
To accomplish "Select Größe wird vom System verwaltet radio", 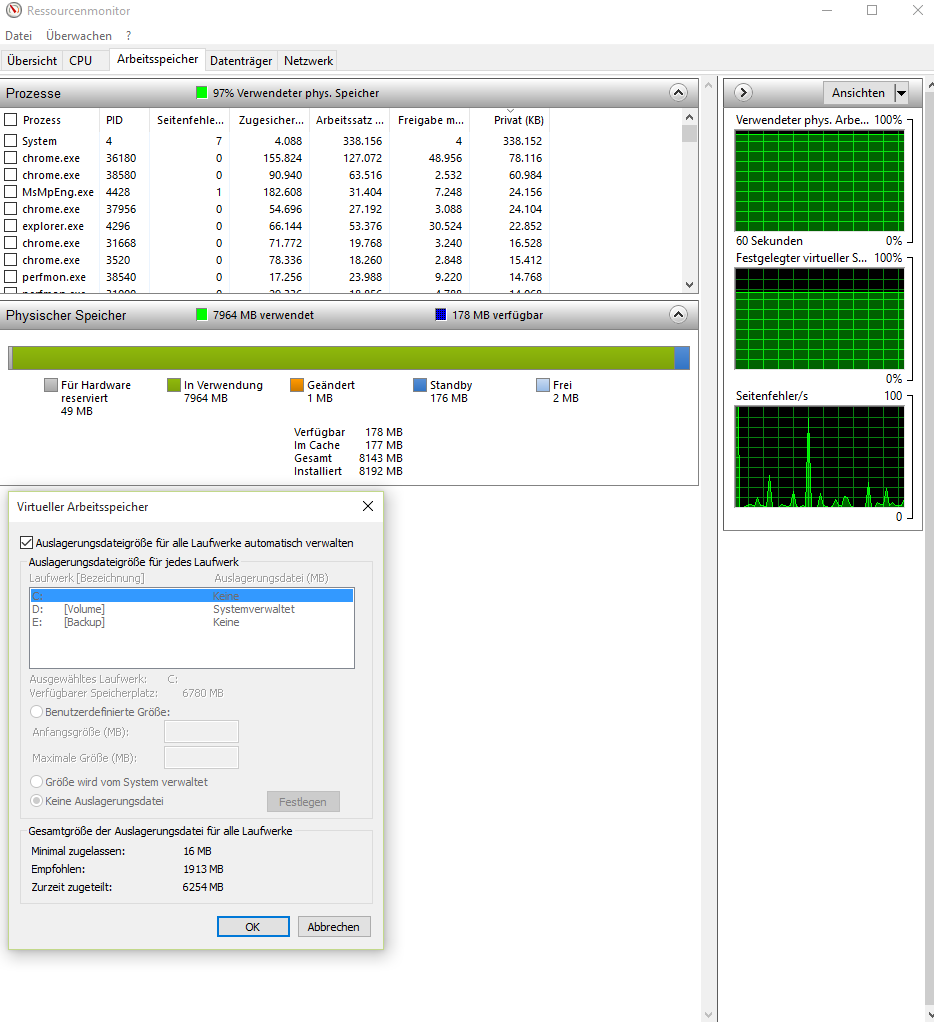I will click(36, 781).
